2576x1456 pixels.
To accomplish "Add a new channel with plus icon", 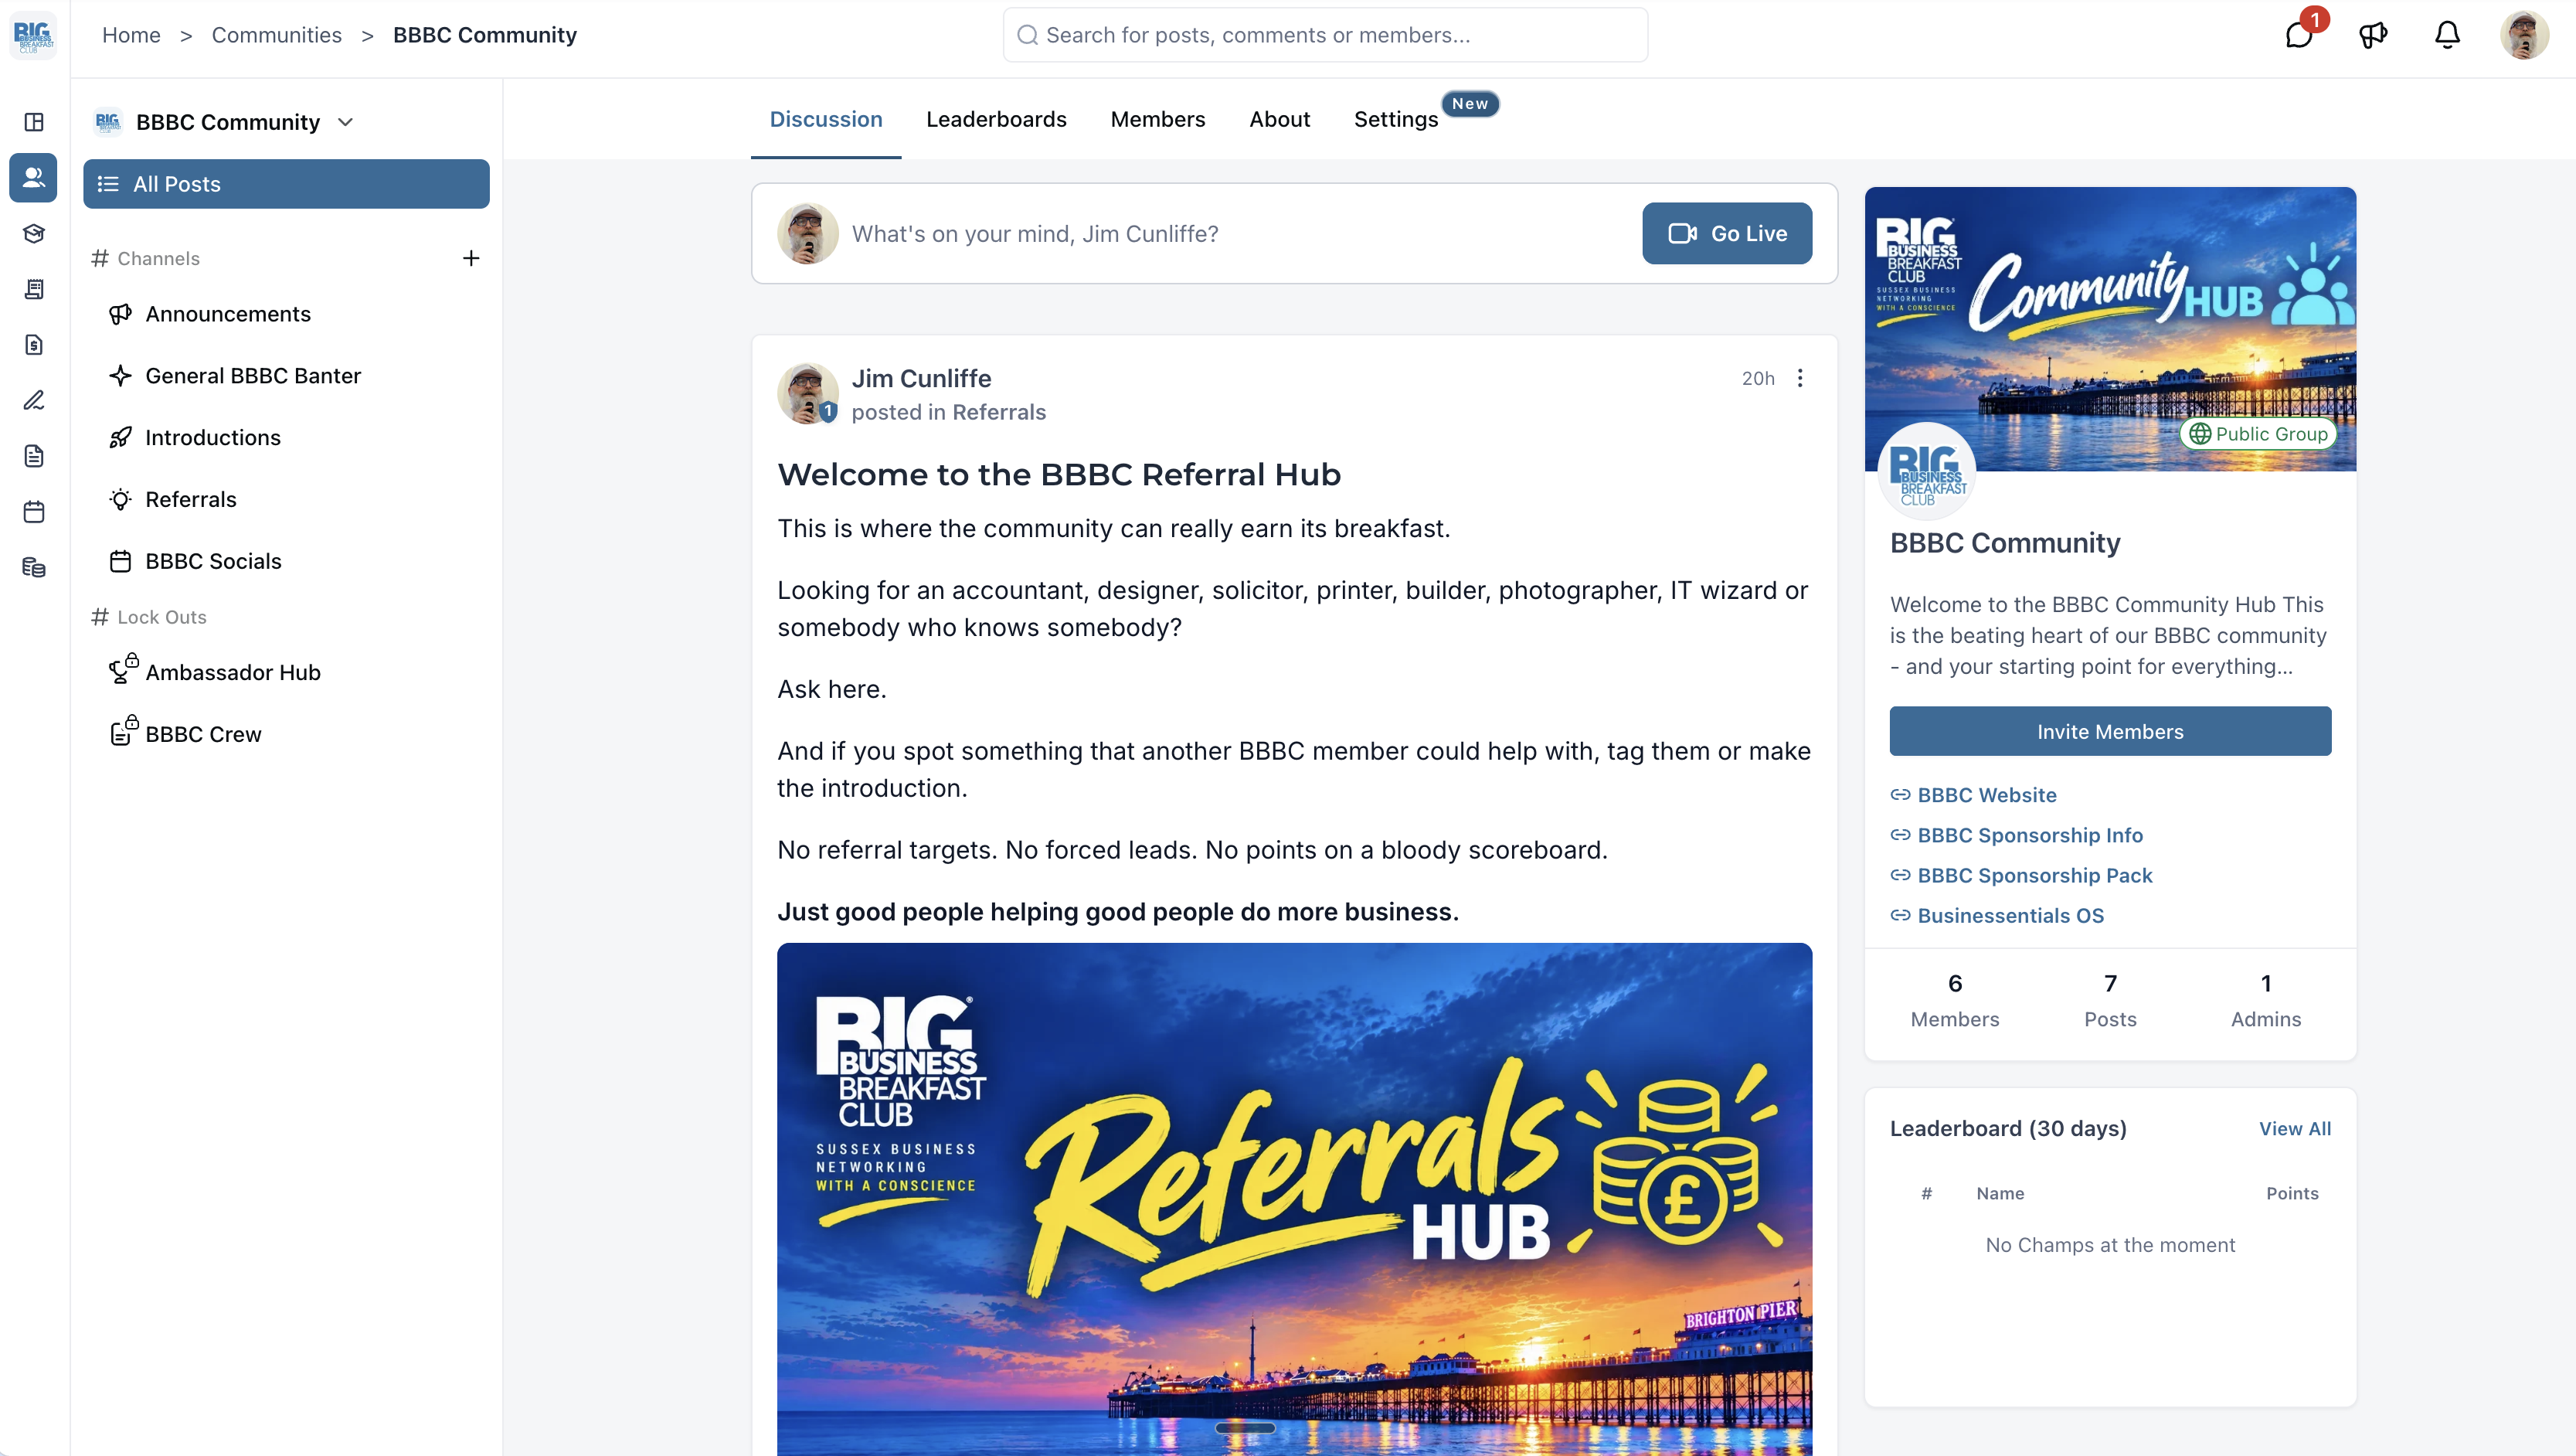I will pyautogui.click(x=471, y=258).
